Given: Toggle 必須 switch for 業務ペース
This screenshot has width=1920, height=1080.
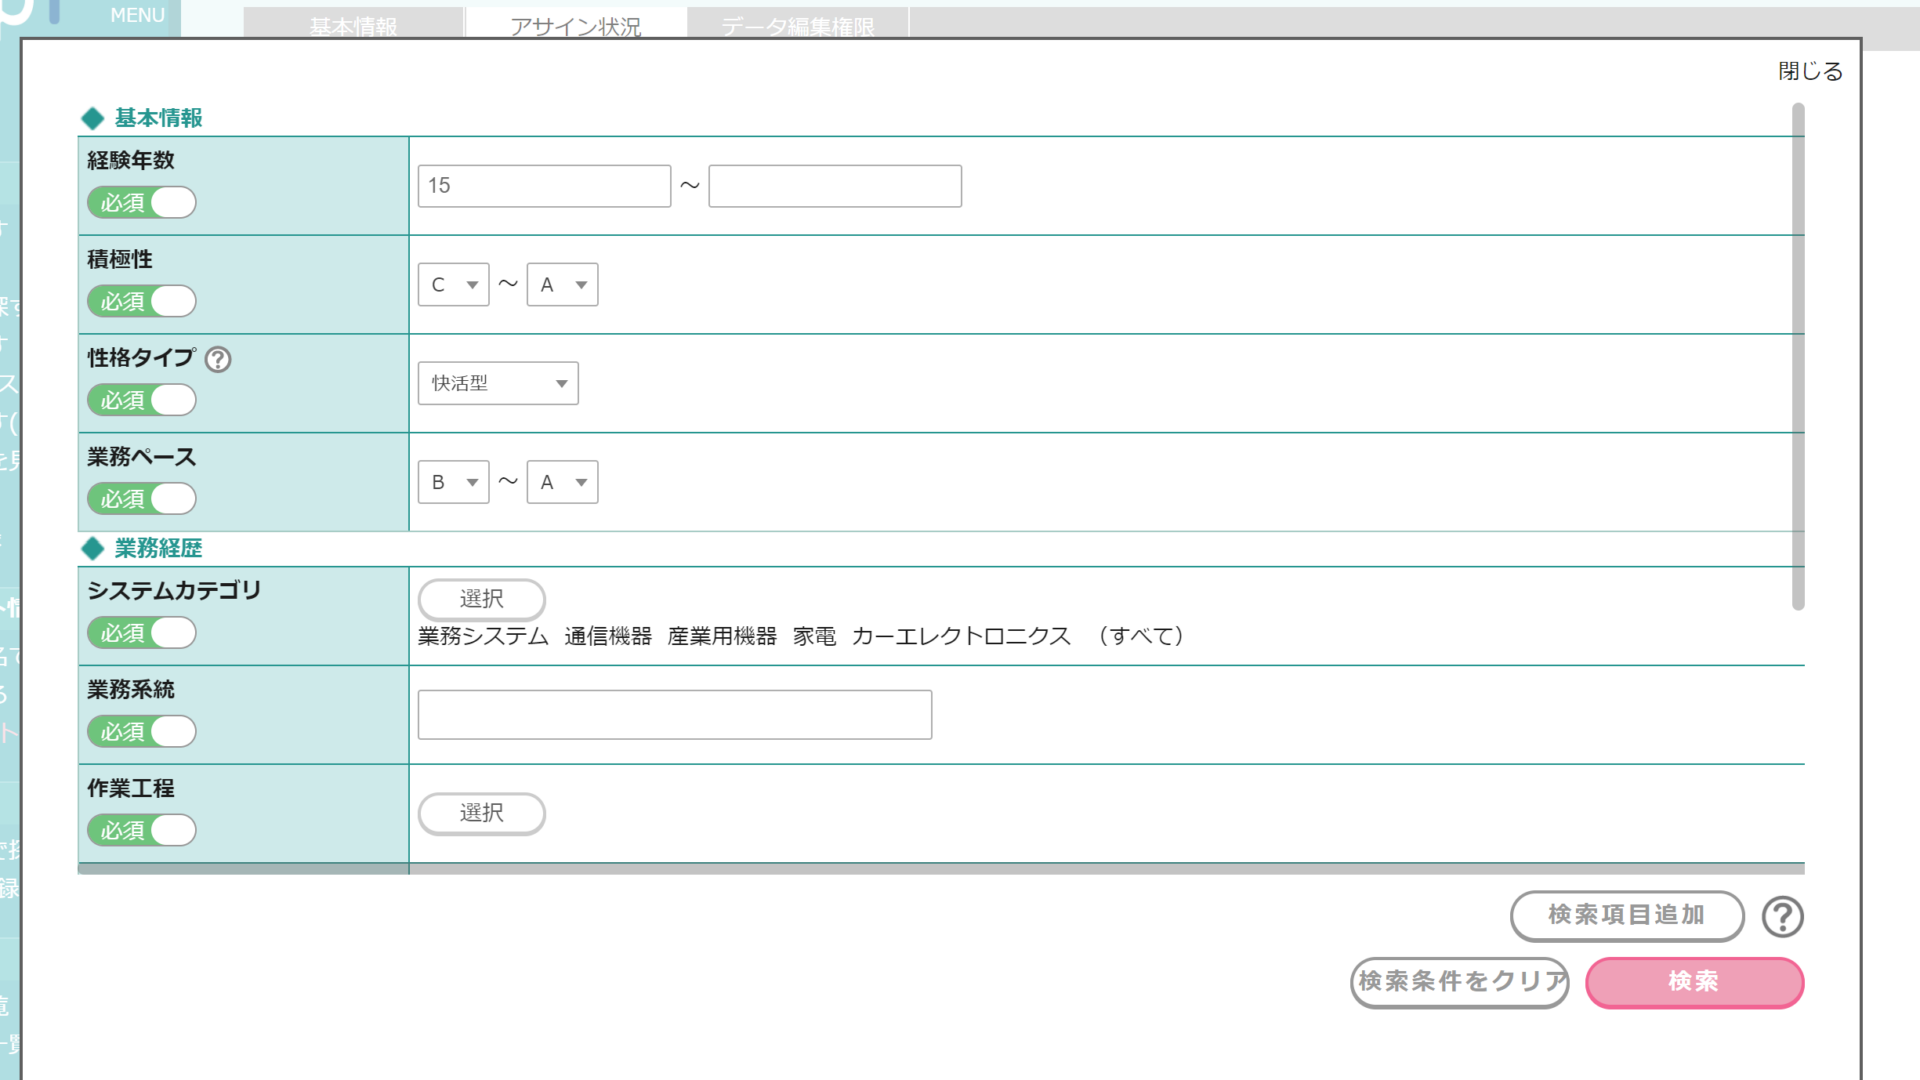Looking at the screenshot, I should point(141,499).
